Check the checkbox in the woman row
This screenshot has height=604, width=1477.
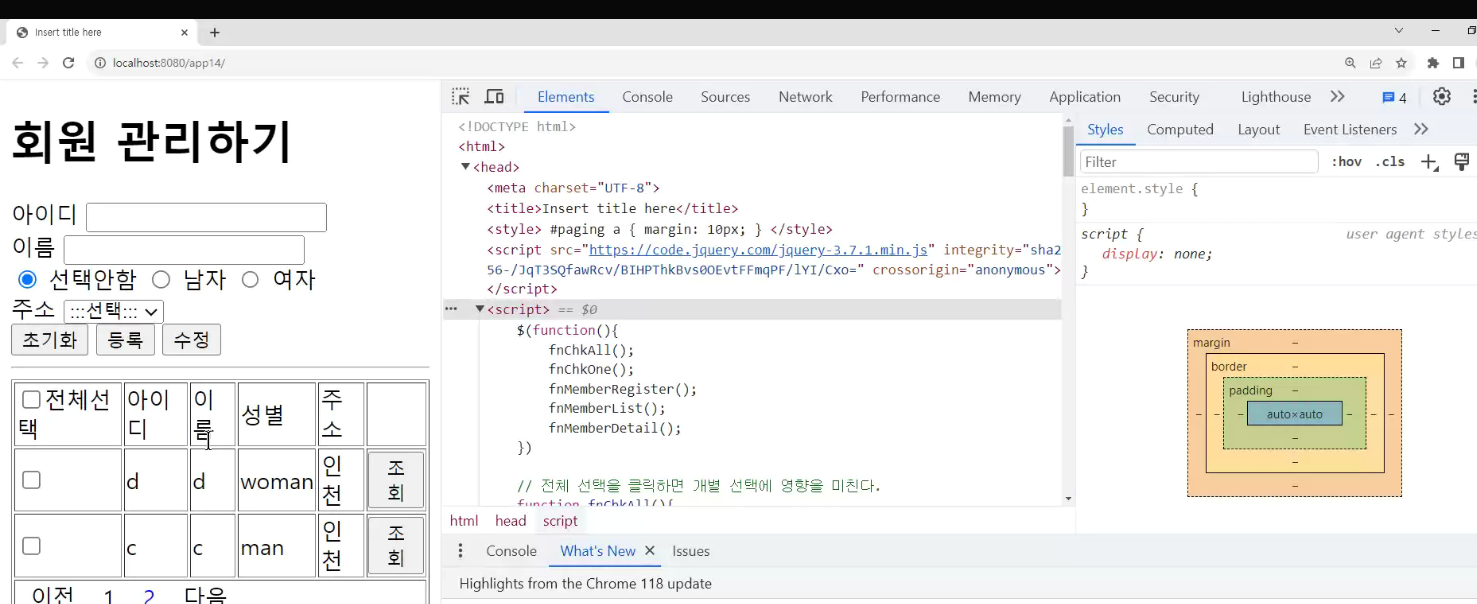(31, 480)
